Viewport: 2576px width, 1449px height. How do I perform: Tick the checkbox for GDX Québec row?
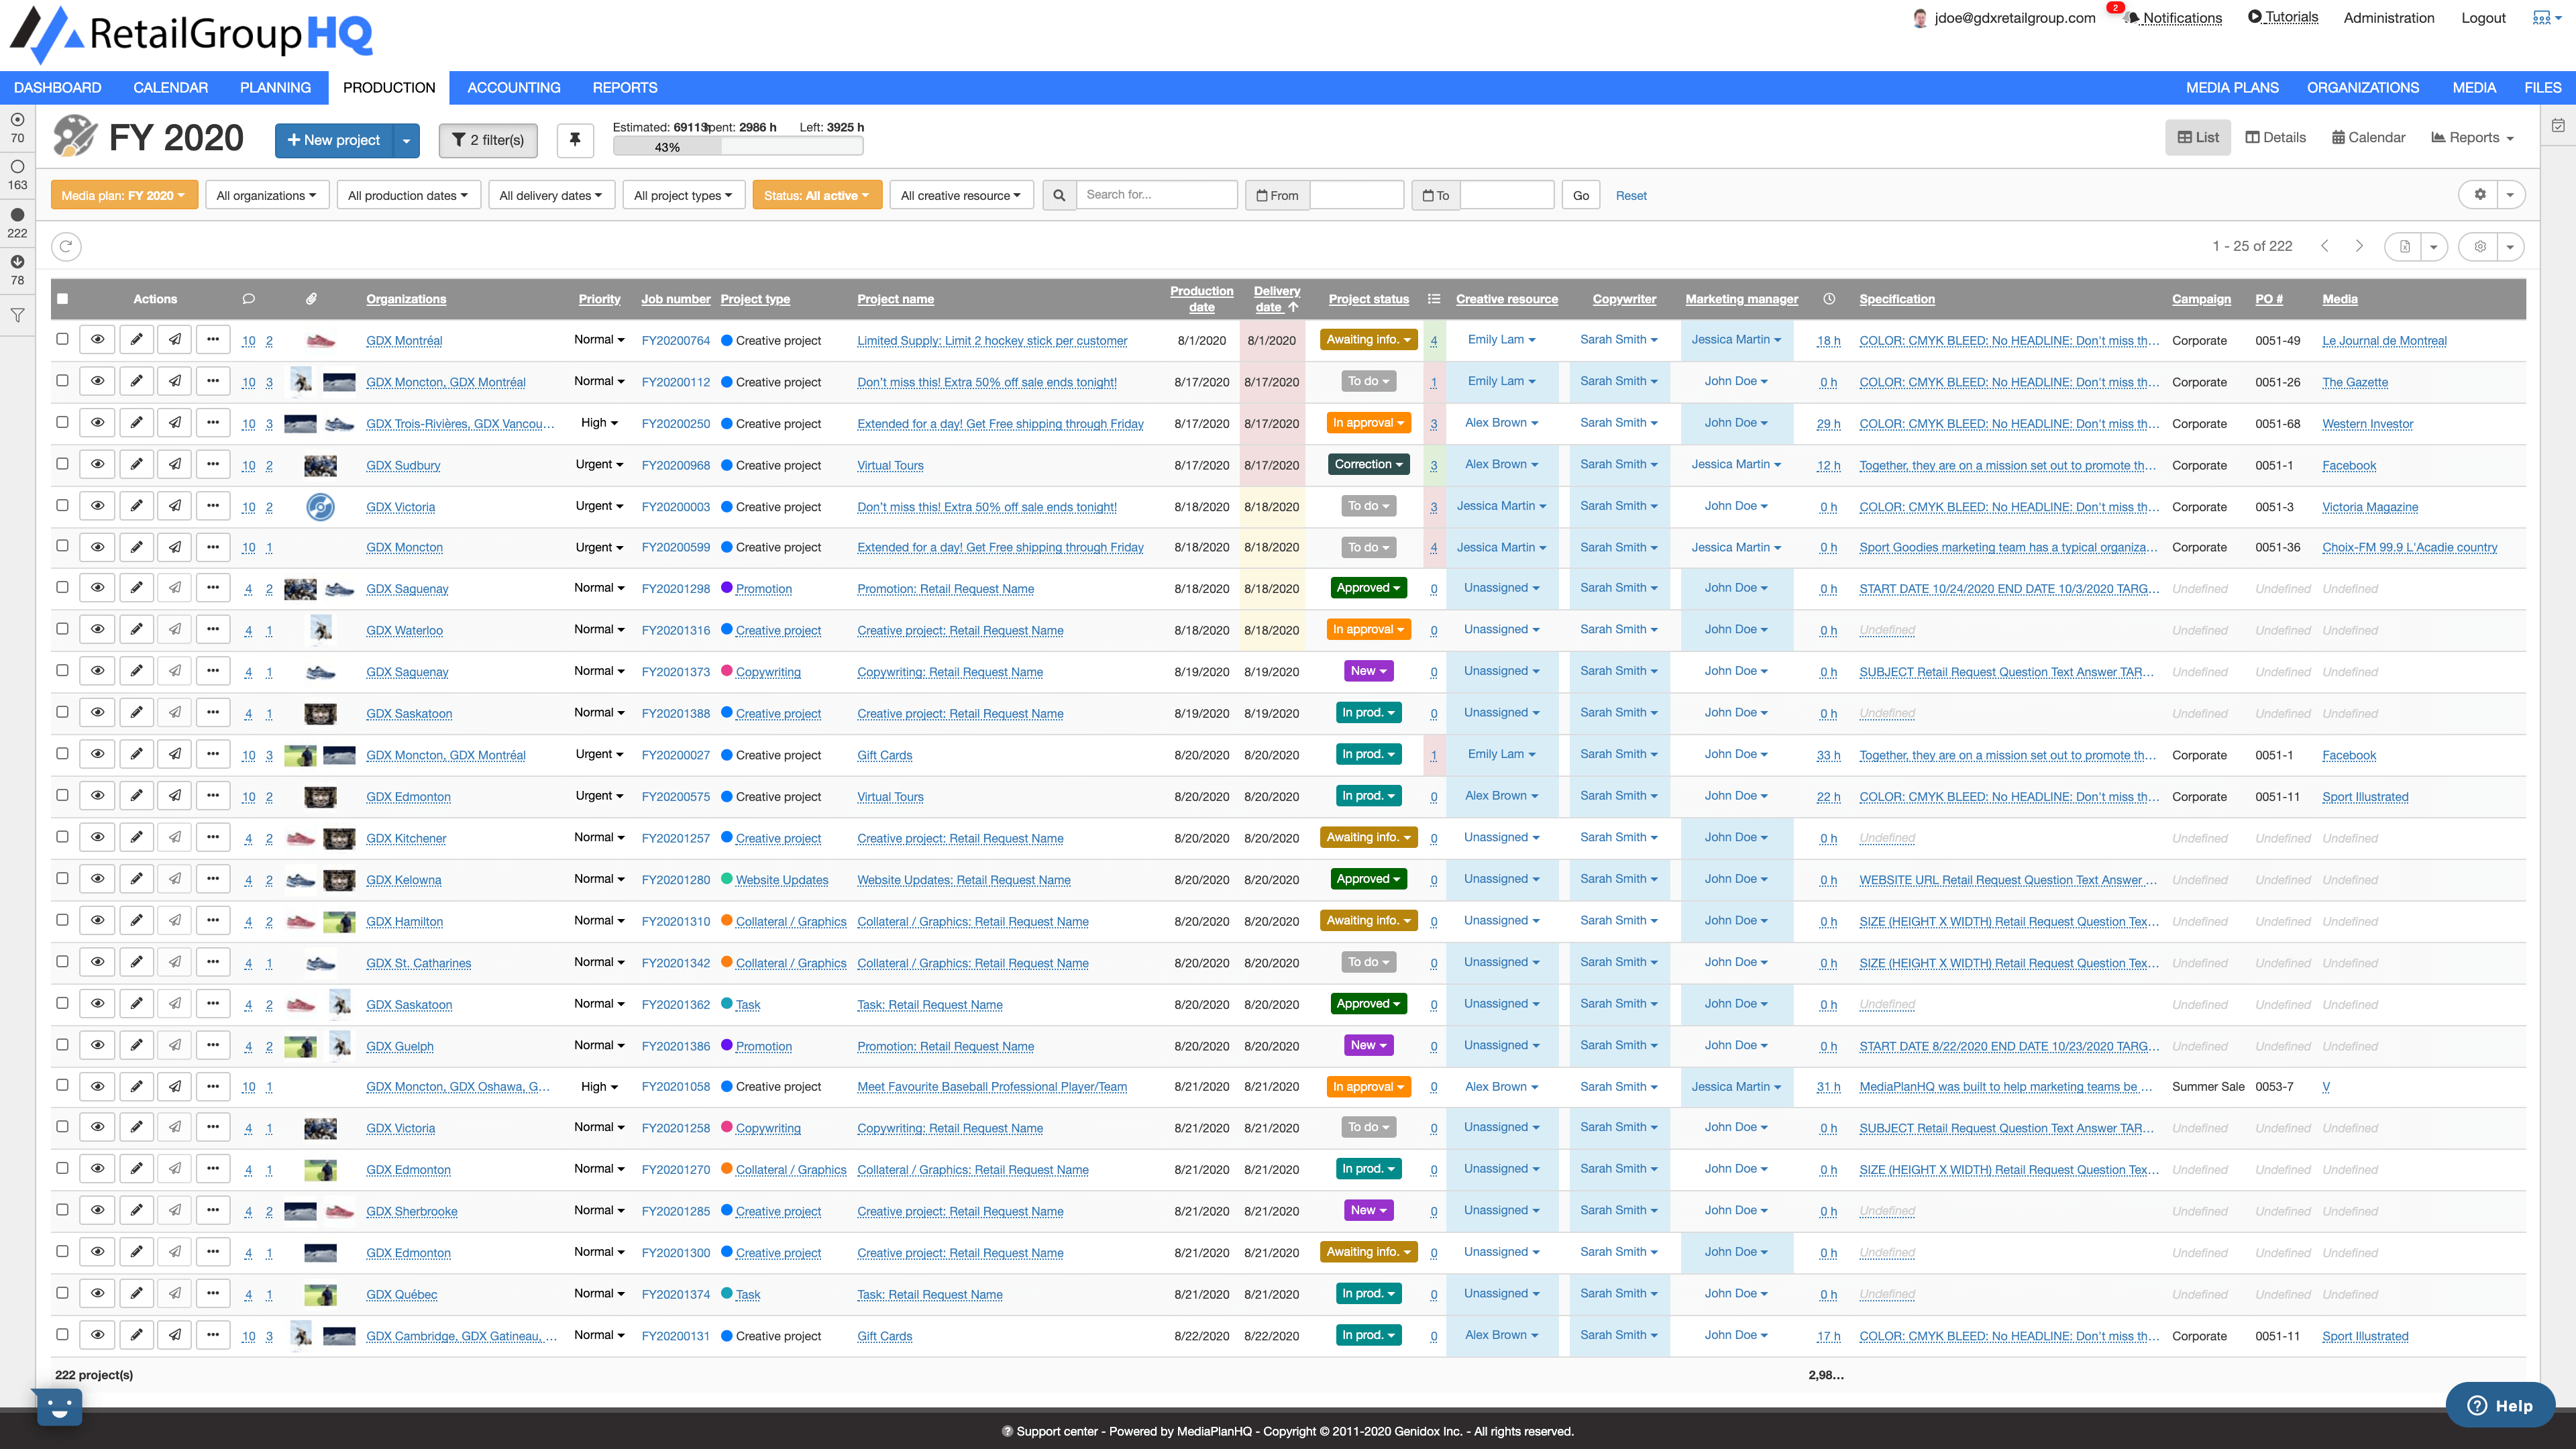tap(62, 1293)
